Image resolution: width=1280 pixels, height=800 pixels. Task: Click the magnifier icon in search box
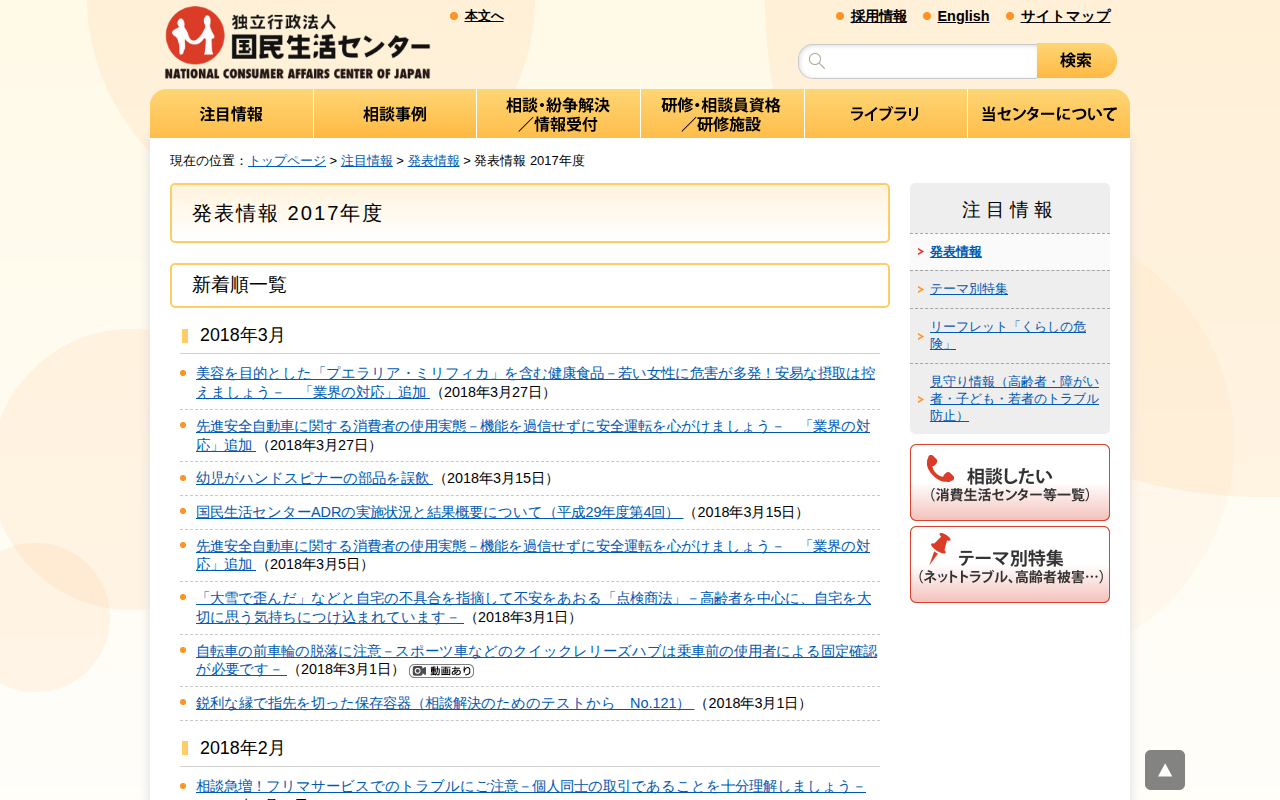click(817, 62)
